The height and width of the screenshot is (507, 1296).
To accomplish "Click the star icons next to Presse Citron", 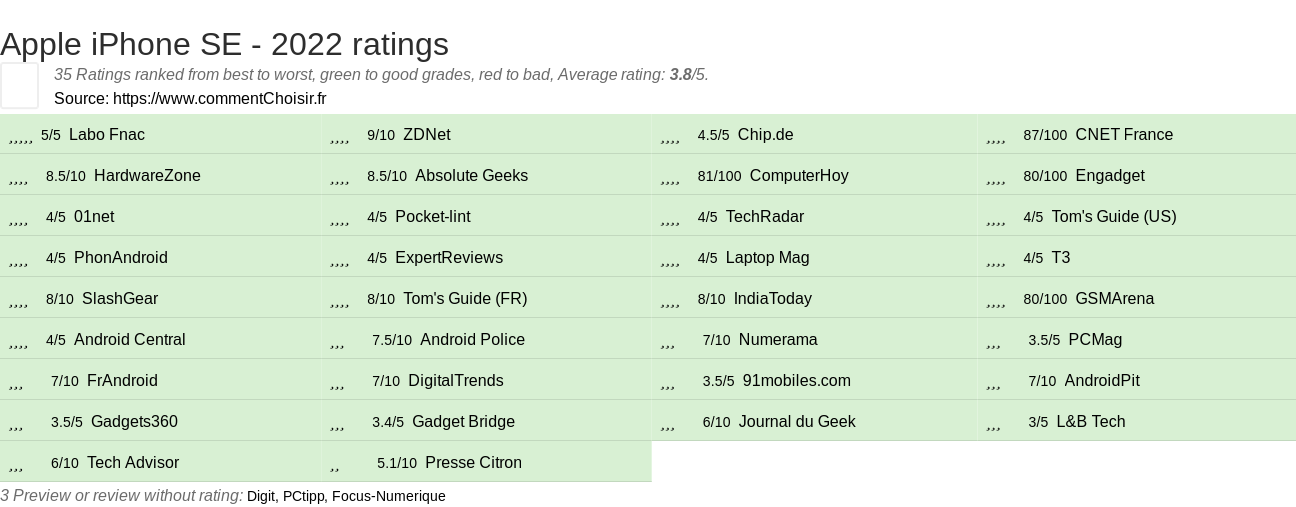I will pyautogui.click(x=335, y=464).
